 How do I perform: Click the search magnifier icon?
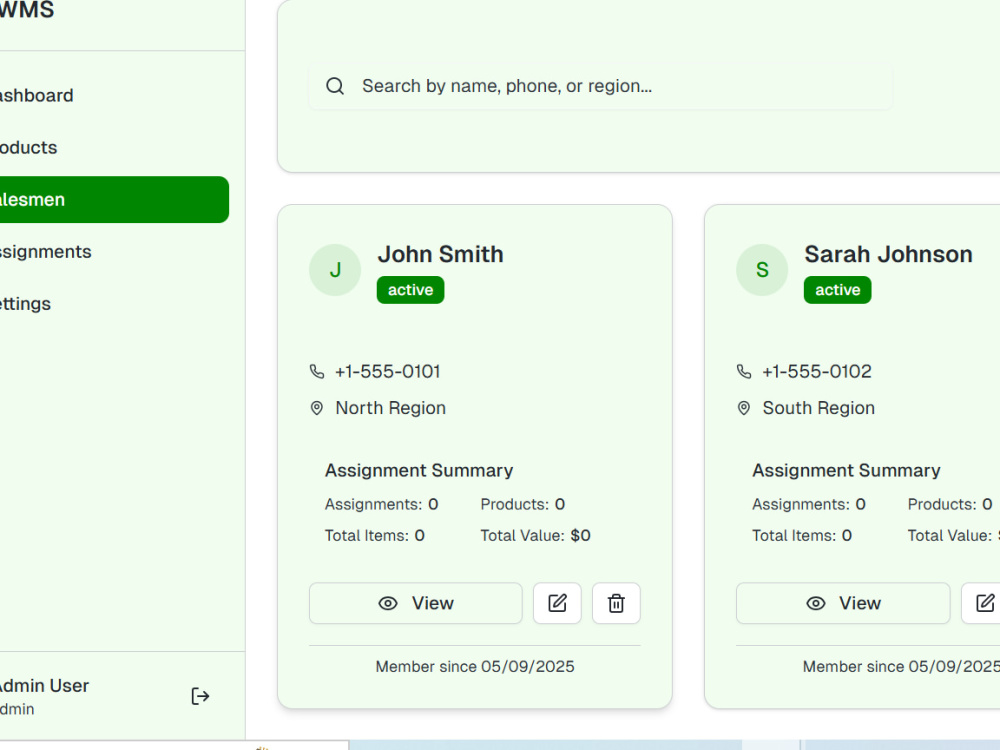(x=335, y=86)
